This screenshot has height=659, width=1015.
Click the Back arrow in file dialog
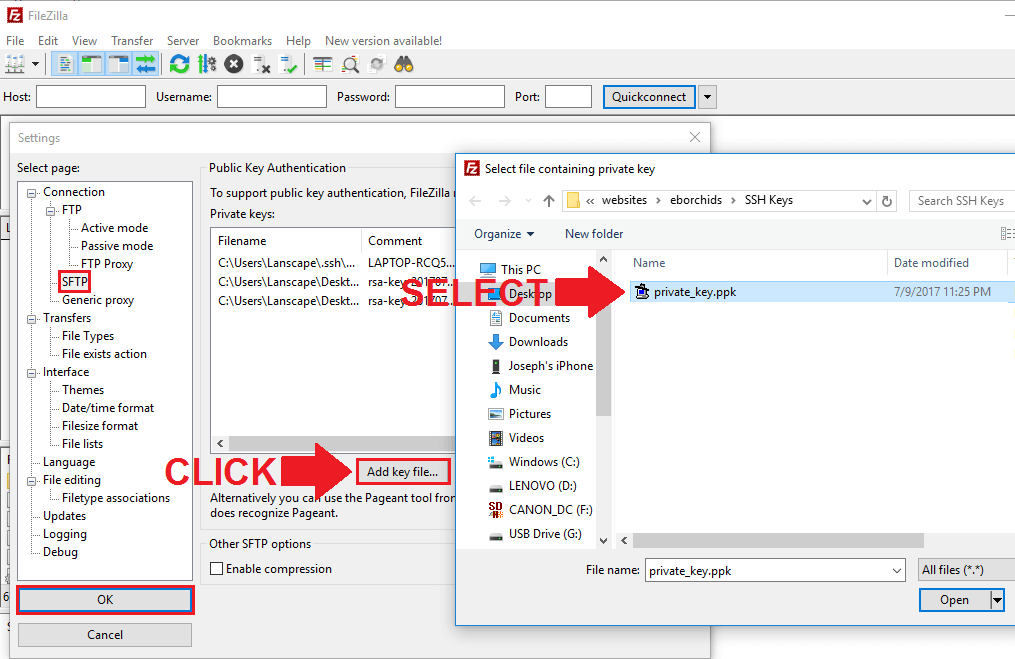point(475,201)
